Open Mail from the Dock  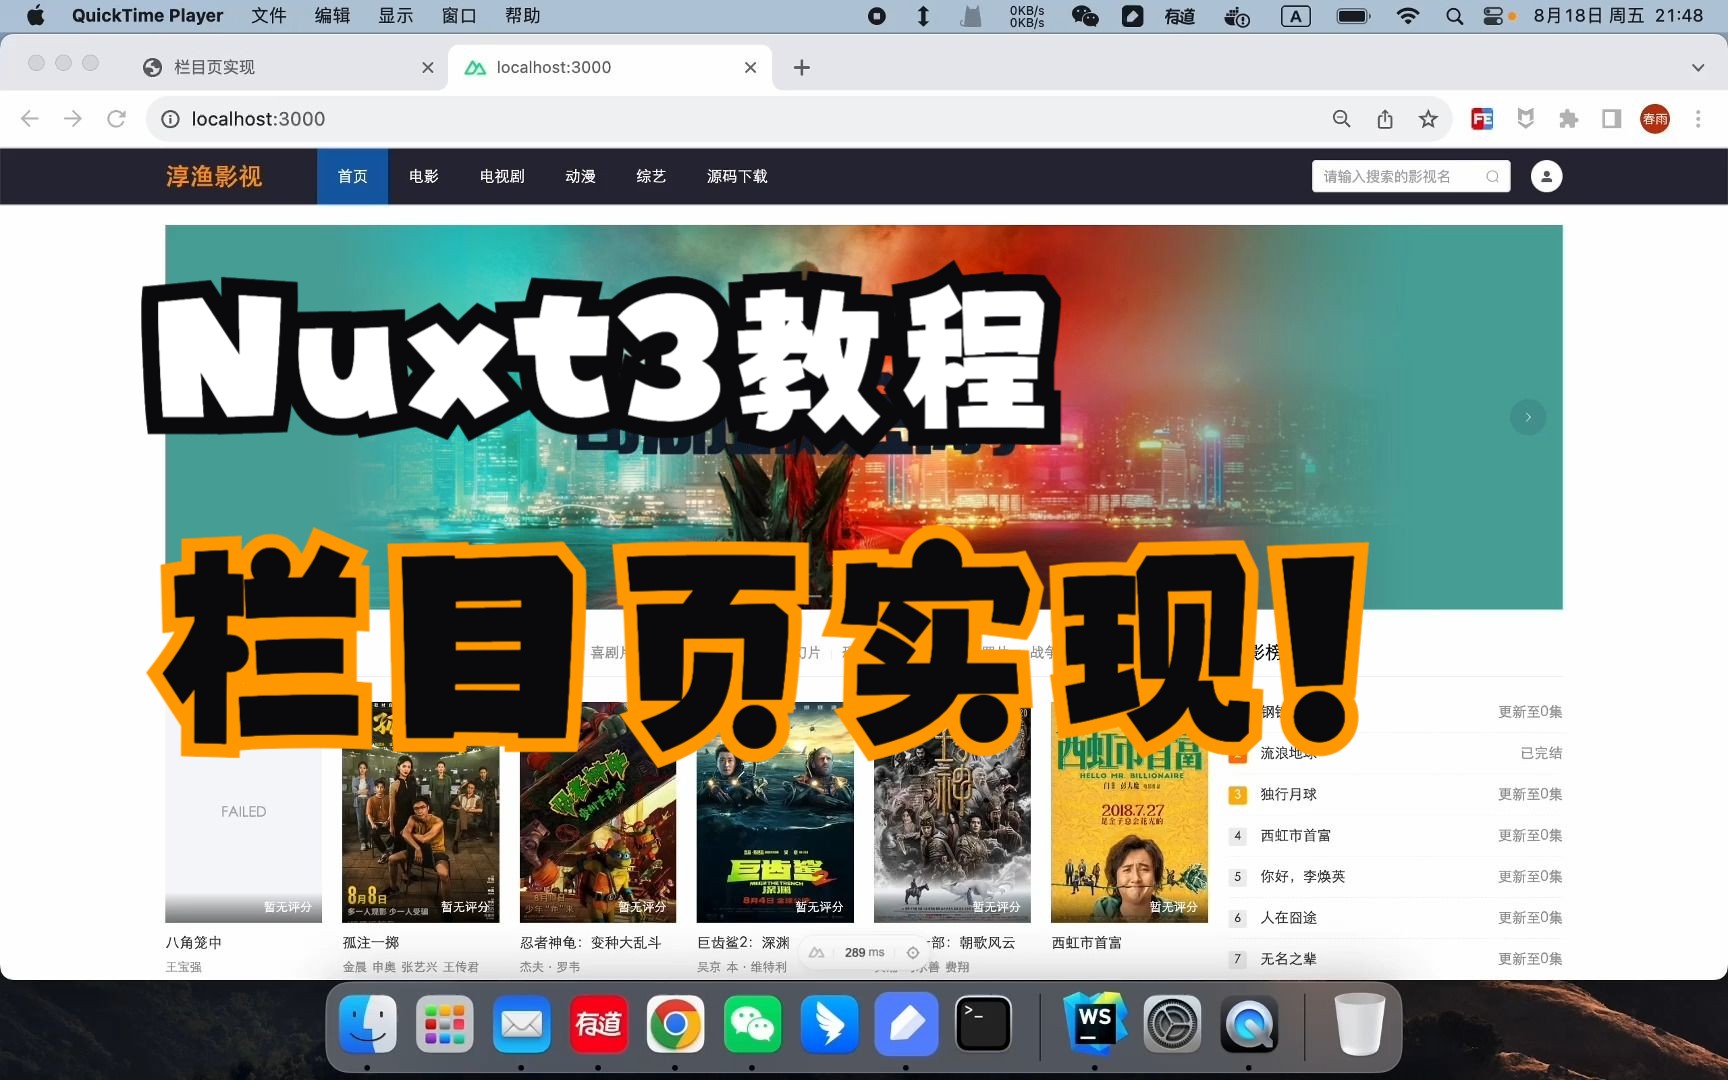coord(522,1025)
